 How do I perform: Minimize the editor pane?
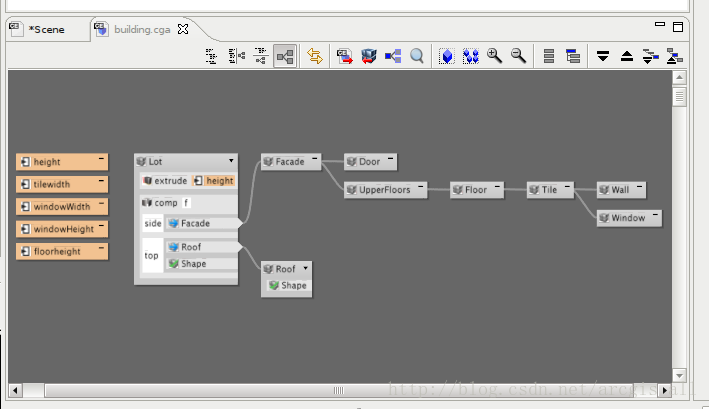point(660,24)
